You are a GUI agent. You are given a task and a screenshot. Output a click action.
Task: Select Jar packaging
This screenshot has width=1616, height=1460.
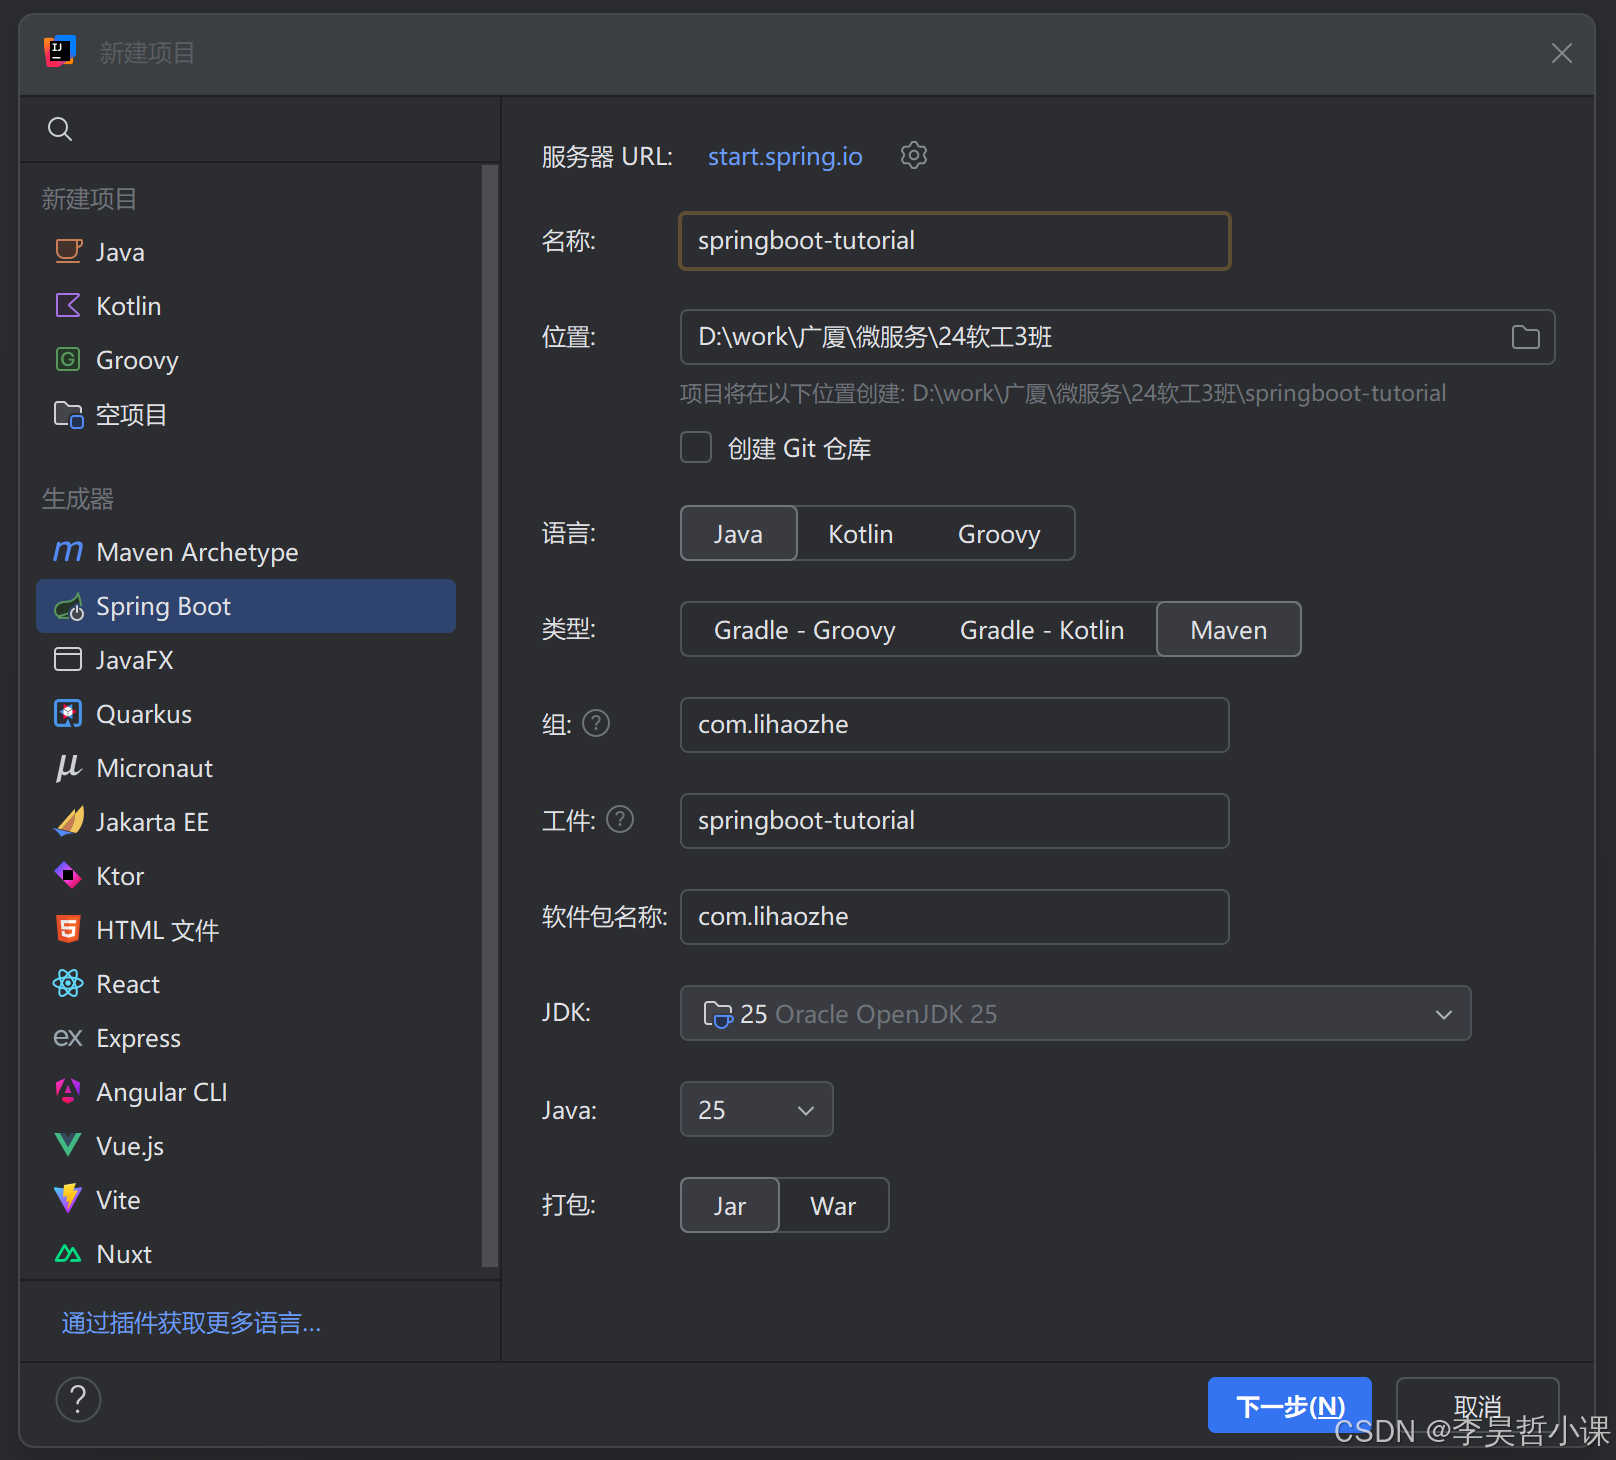(729, 1205)
